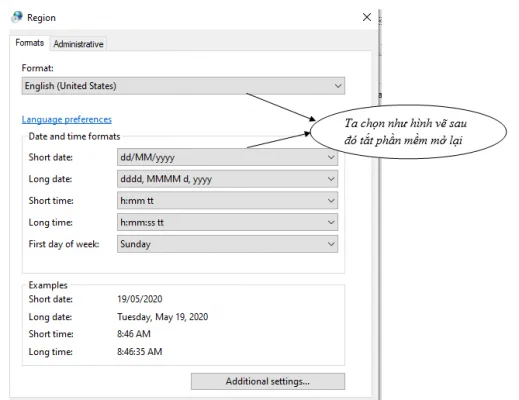The height and width of the screenshot is (400, 519).
Task: Click the chevron arrow of Short time field
Action: (x=331, y=201)
